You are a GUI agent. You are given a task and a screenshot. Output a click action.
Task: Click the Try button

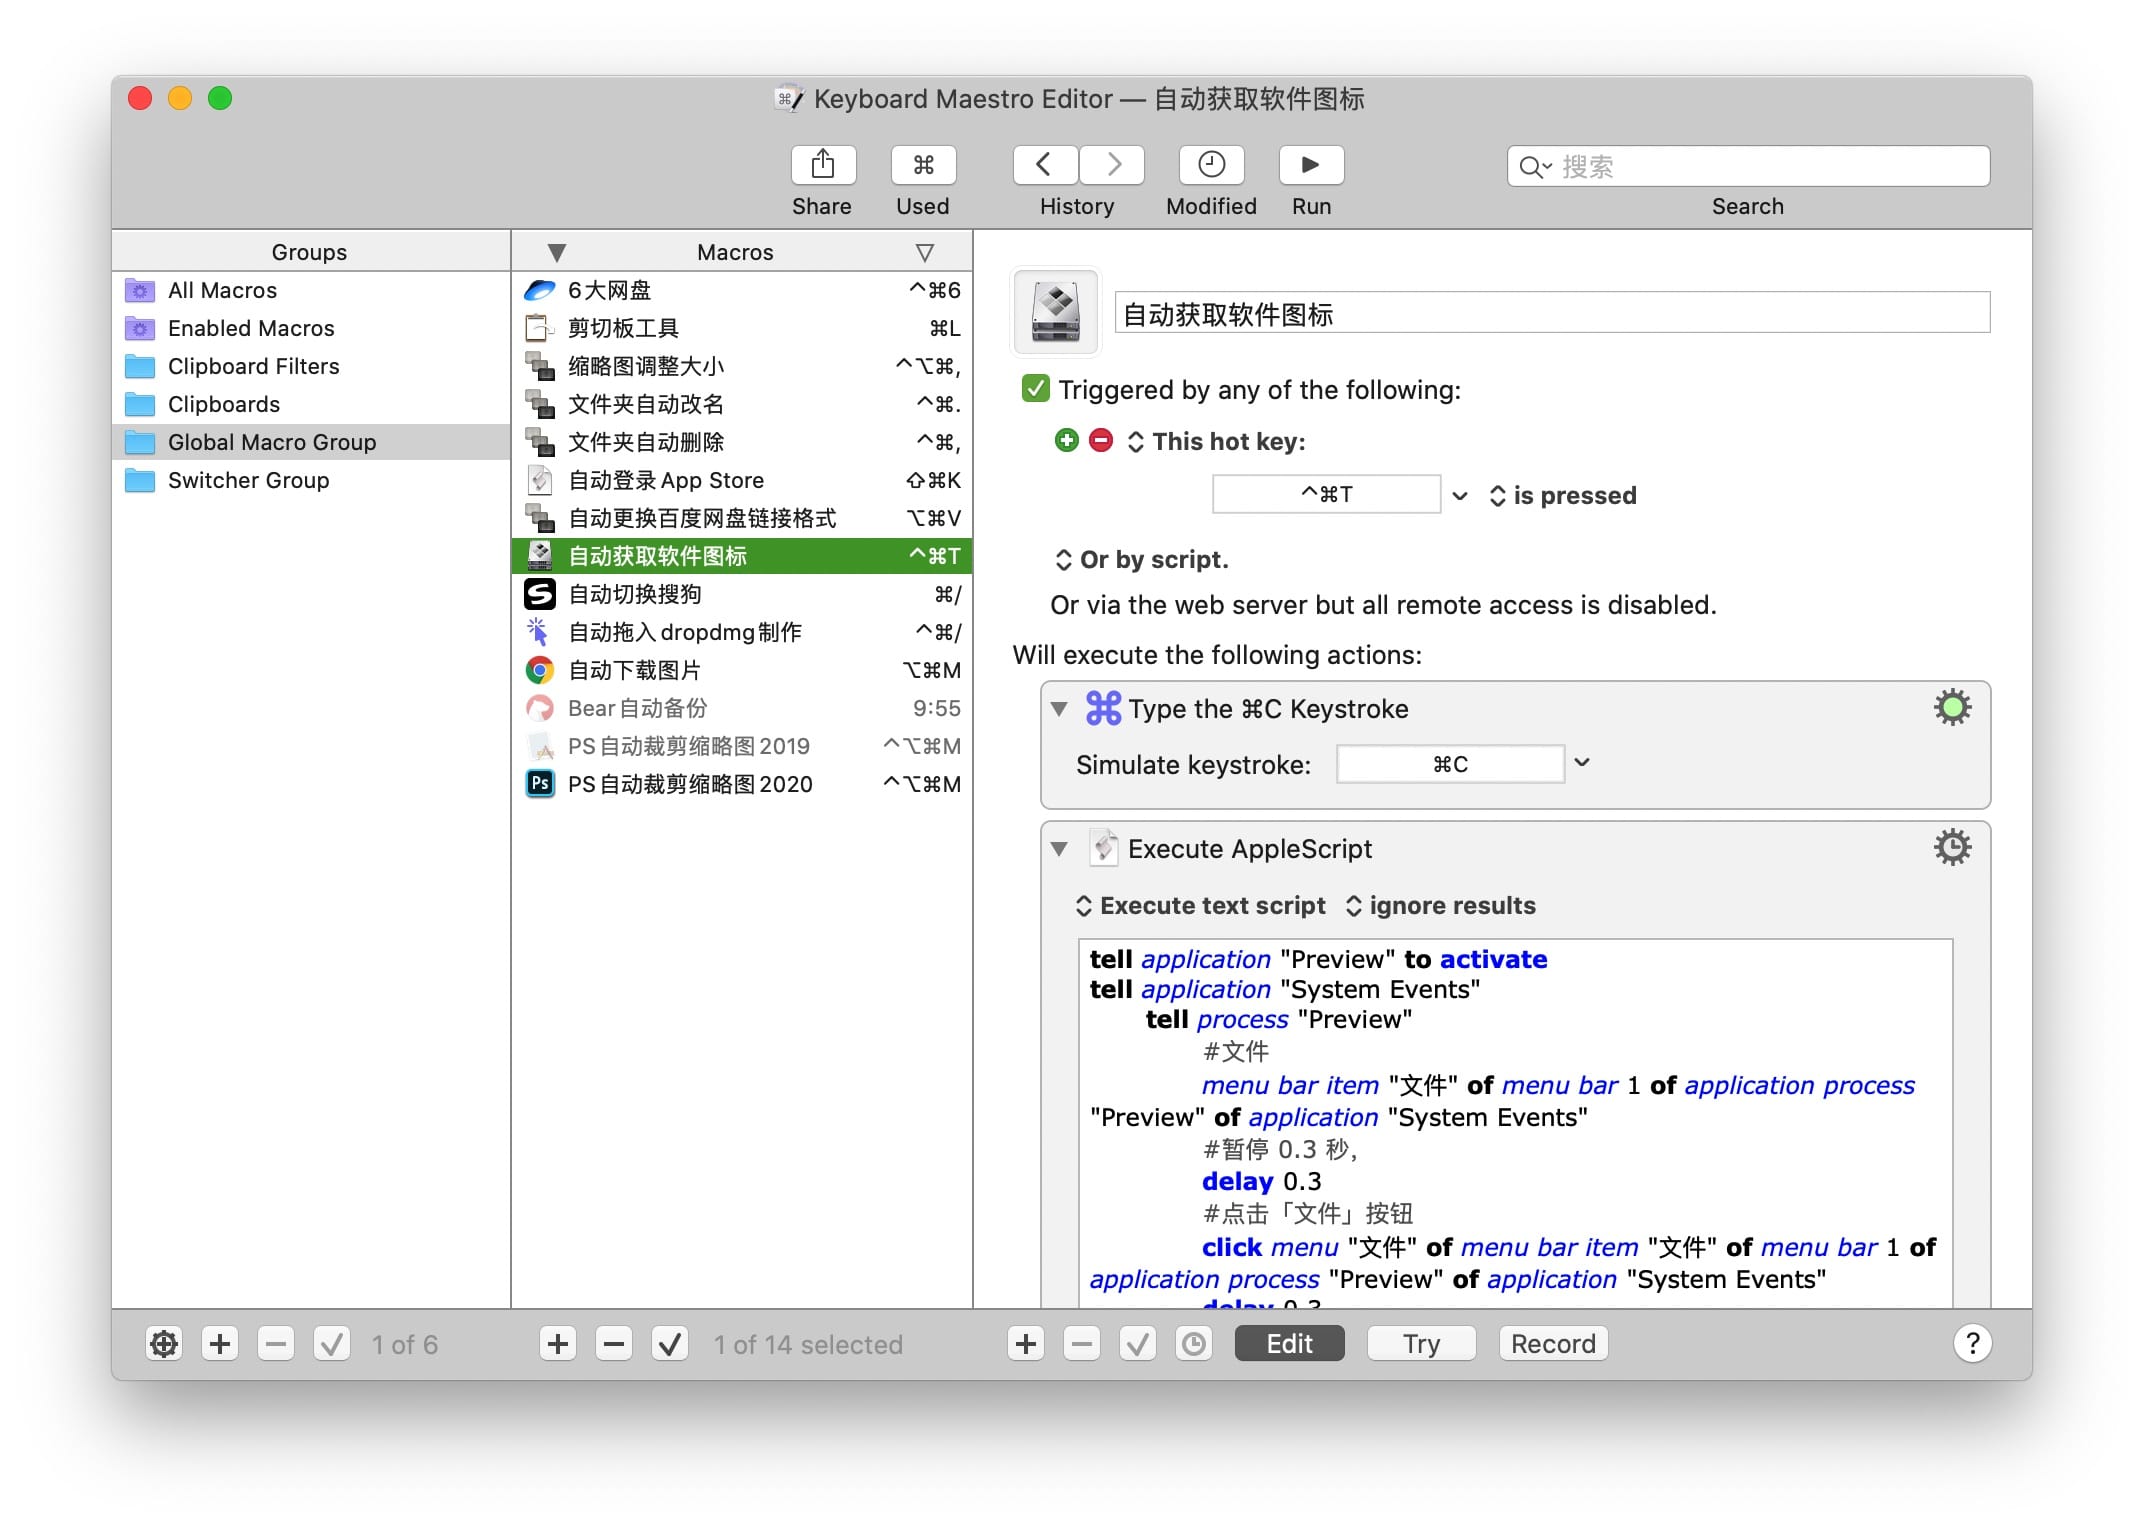tap(1421, 1344)
